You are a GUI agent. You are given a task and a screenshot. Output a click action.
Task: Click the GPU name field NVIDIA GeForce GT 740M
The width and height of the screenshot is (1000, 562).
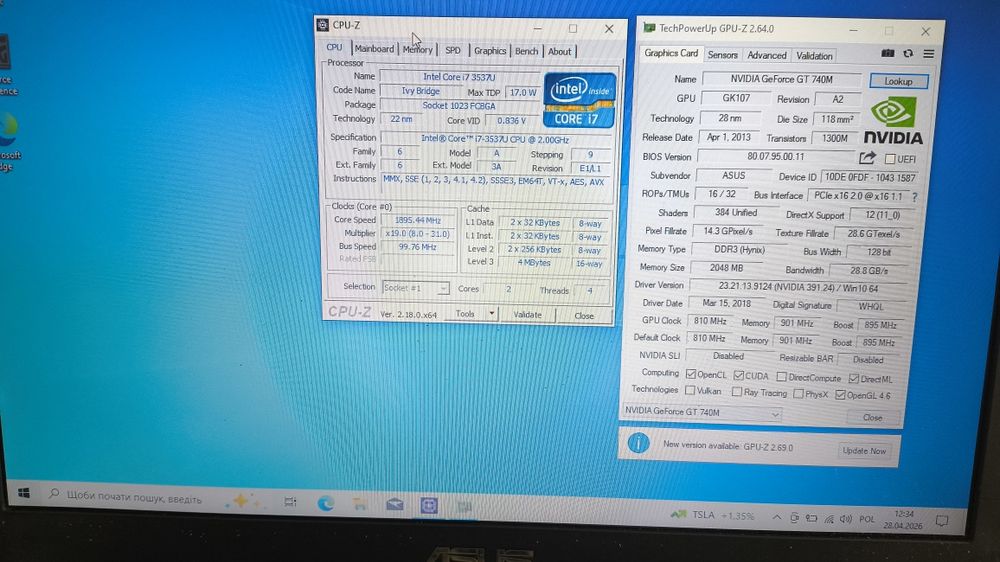(782, 80)
